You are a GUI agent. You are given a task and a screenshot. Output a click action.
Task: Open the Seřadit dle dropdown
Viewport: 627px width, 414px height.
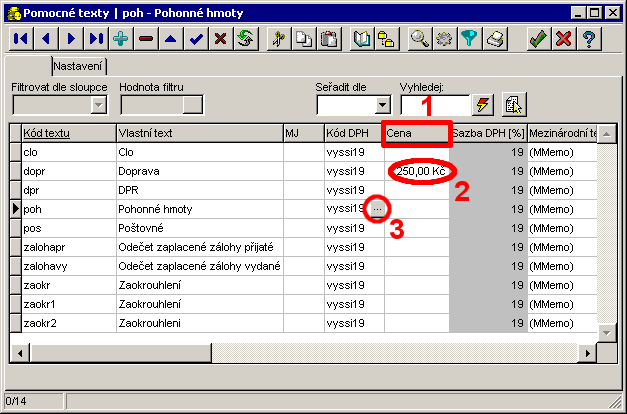coord(382,105)
